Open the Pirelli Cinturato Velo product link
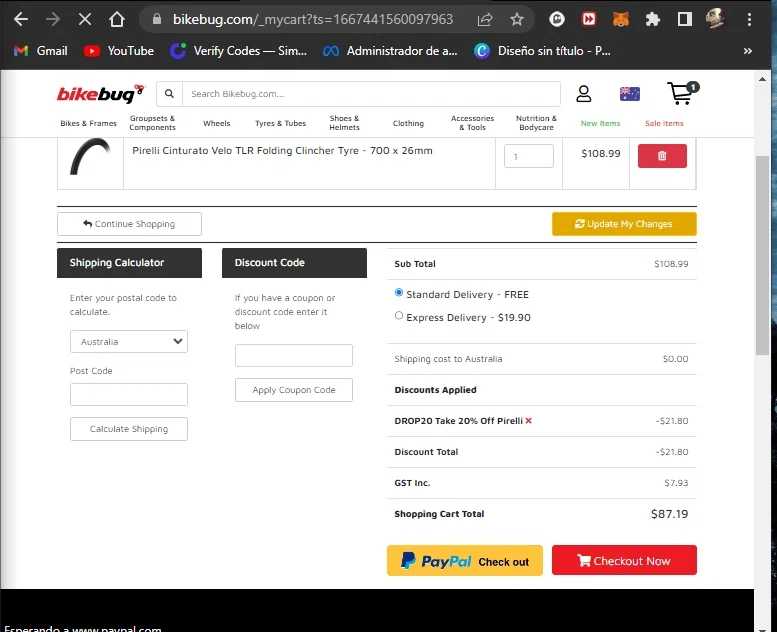This screenshot has height=632, width=777. [x=282, y=151]
